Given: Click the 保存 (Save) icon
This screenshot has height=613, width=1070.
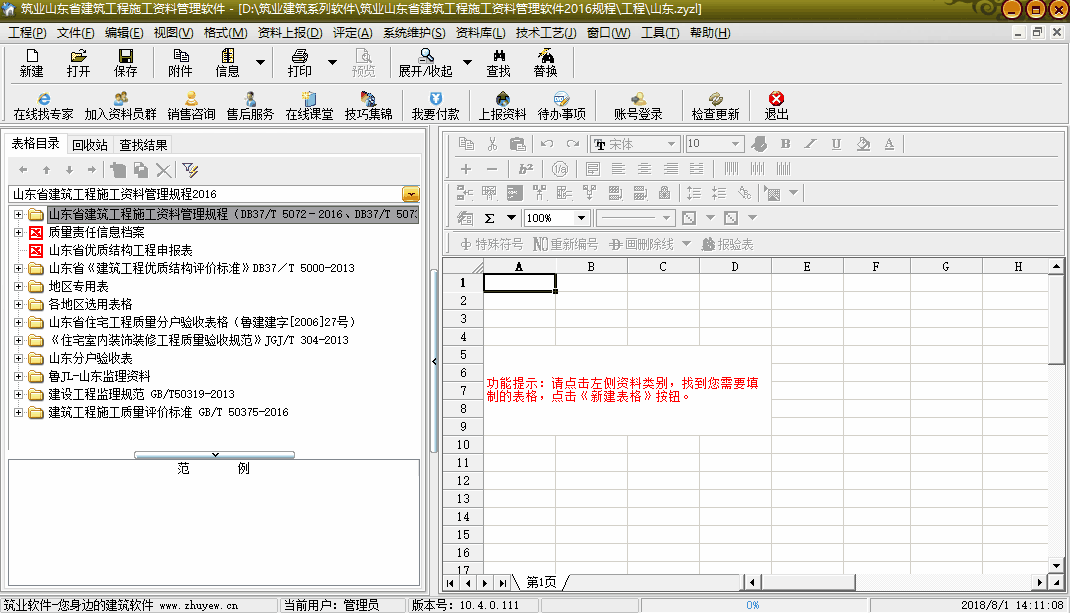Looking at the screenshot, I should (126, 57).
